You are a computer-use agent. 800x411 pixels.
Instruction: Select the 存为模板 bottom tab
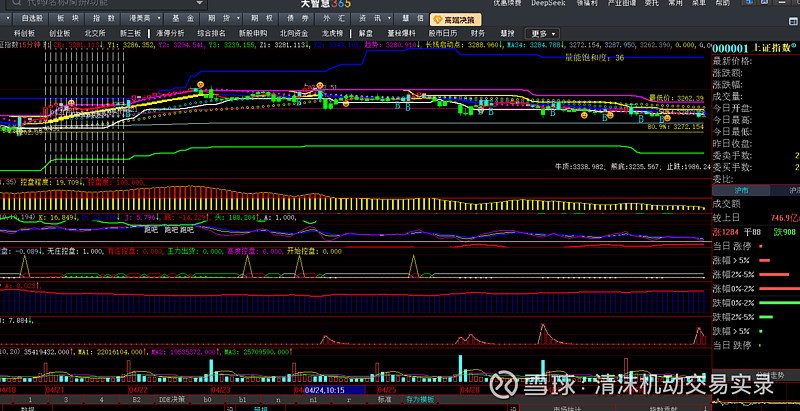point(420,400)
